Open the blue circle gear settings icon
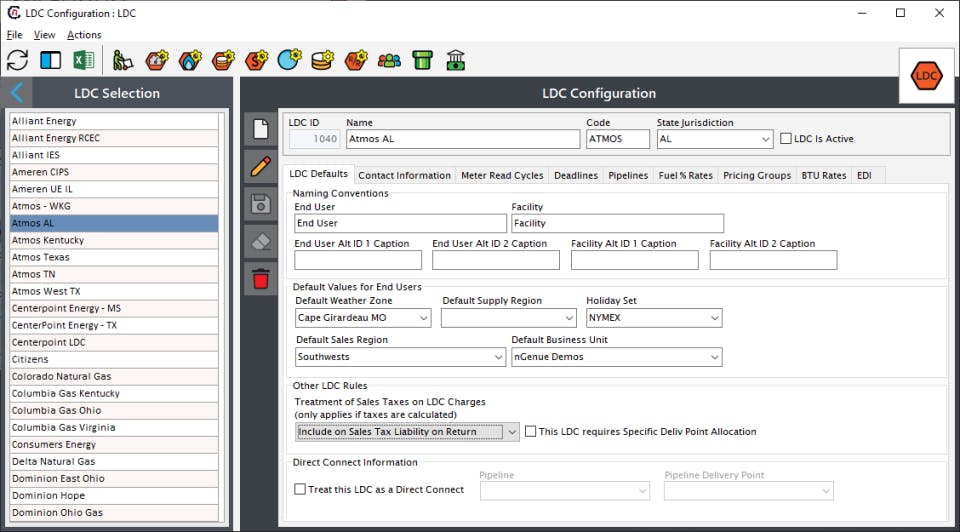The image size is (960, 532). (x=289, y=60)
